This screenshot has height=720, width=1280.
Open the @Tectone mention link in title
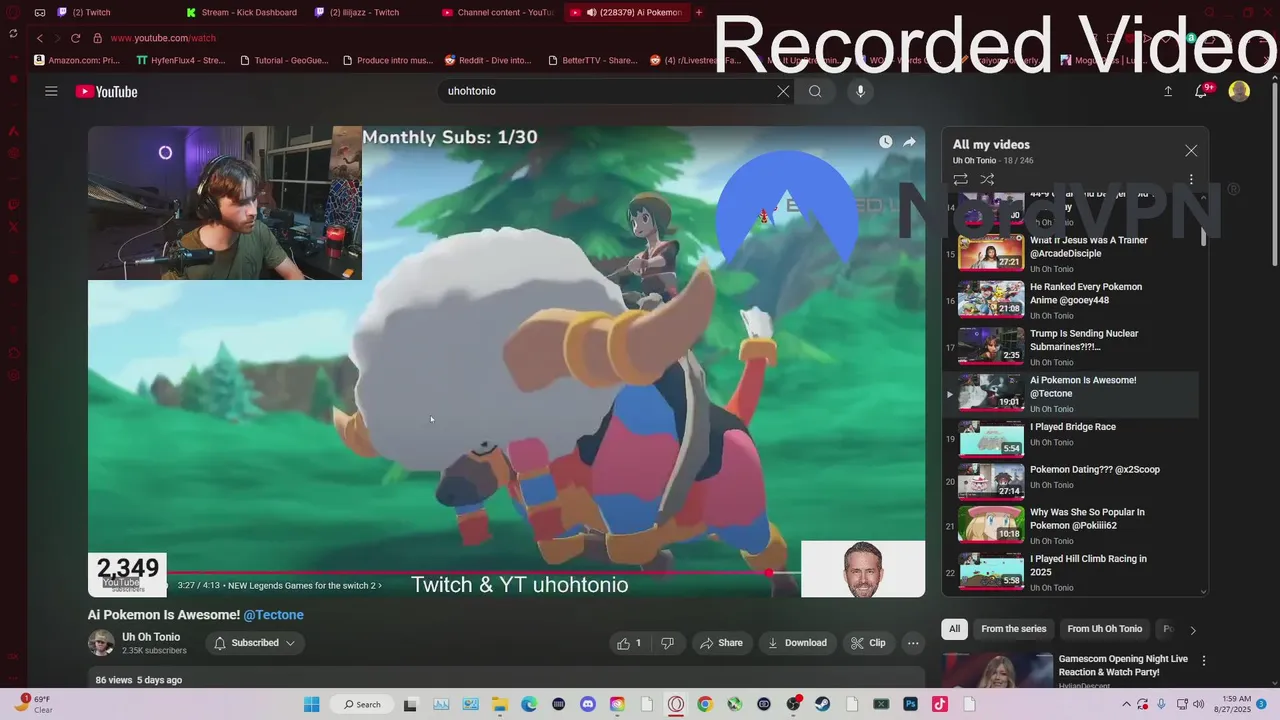coord(273,615)
